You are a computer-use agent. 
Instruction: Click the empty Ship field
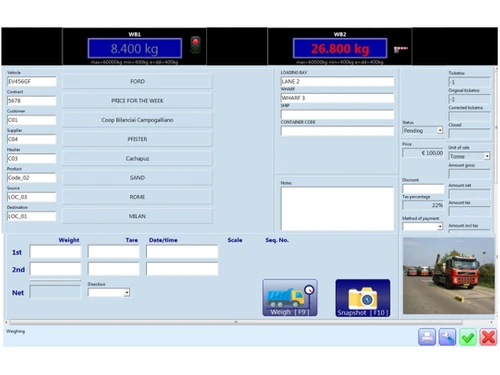pyautogui.click(x=337, y=114)
